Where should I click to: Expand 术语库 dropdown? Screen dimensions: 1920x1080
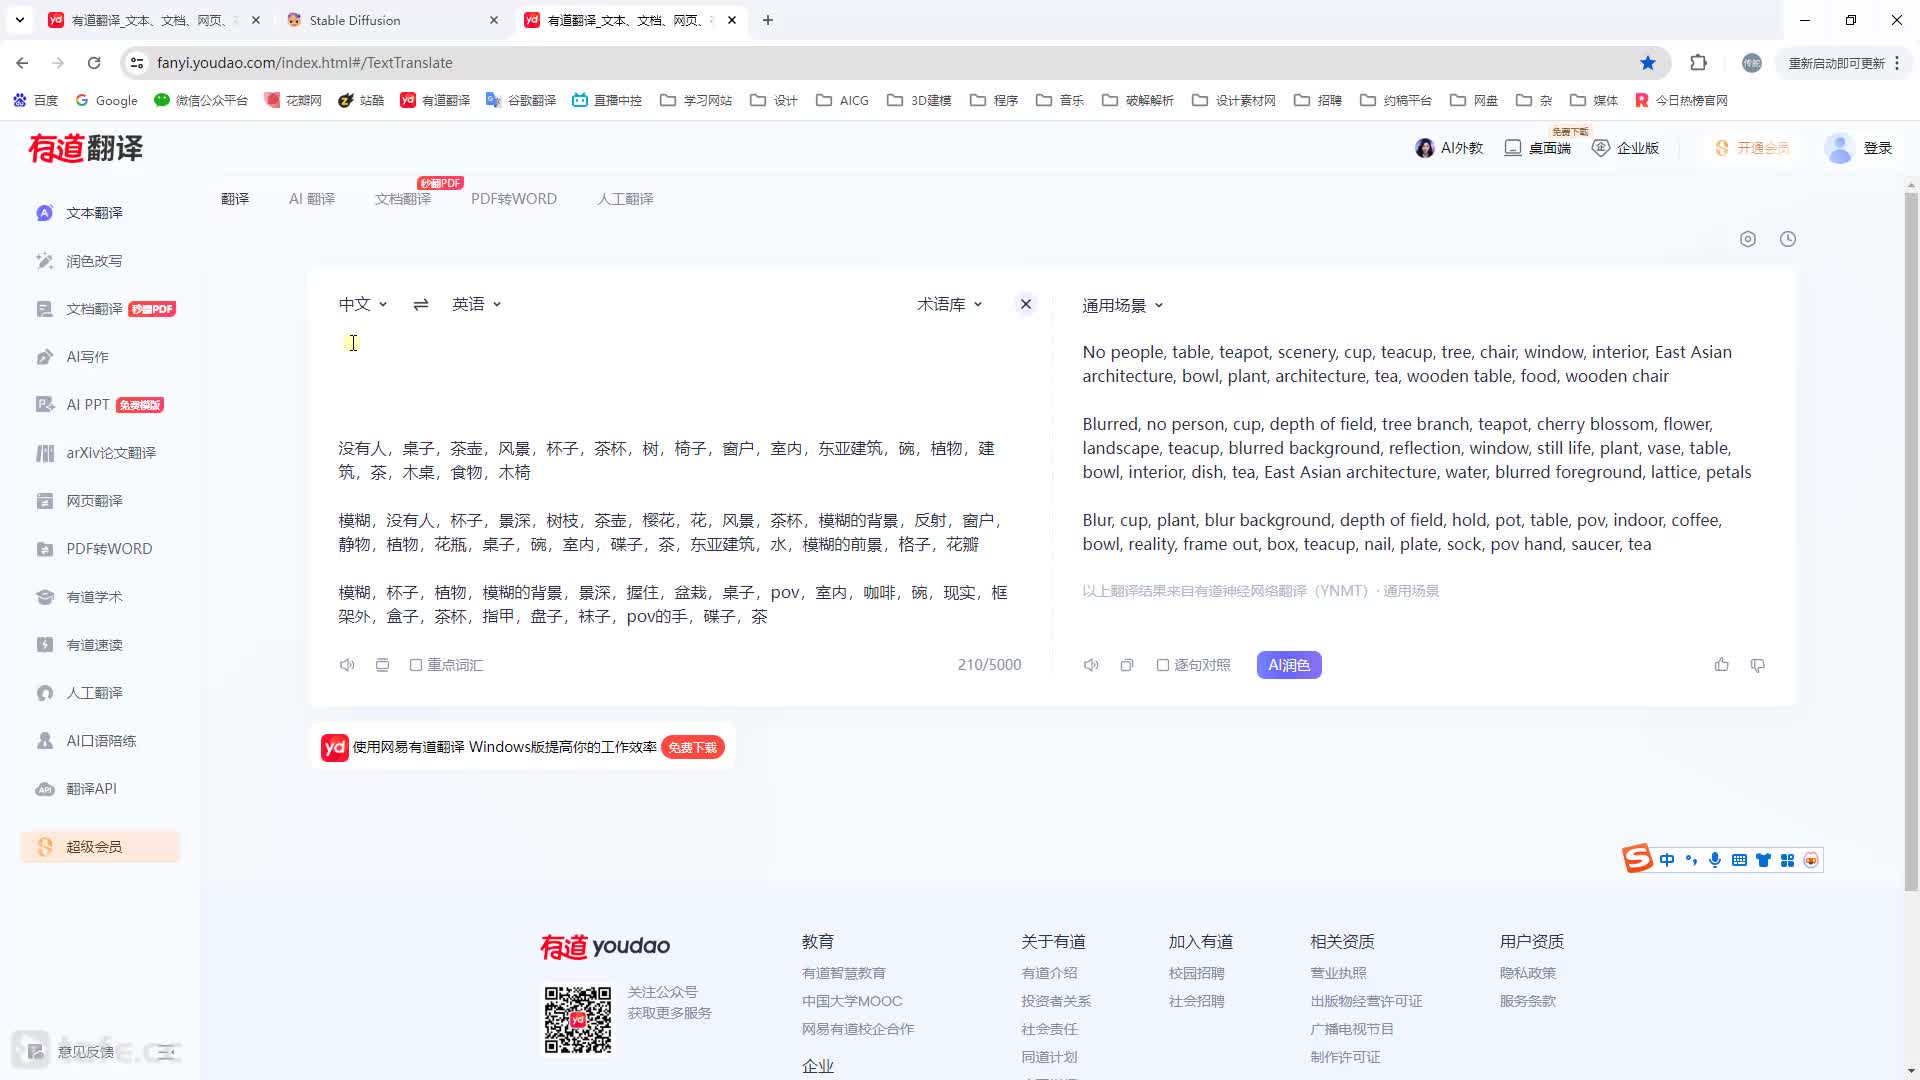tap(950, 304)
